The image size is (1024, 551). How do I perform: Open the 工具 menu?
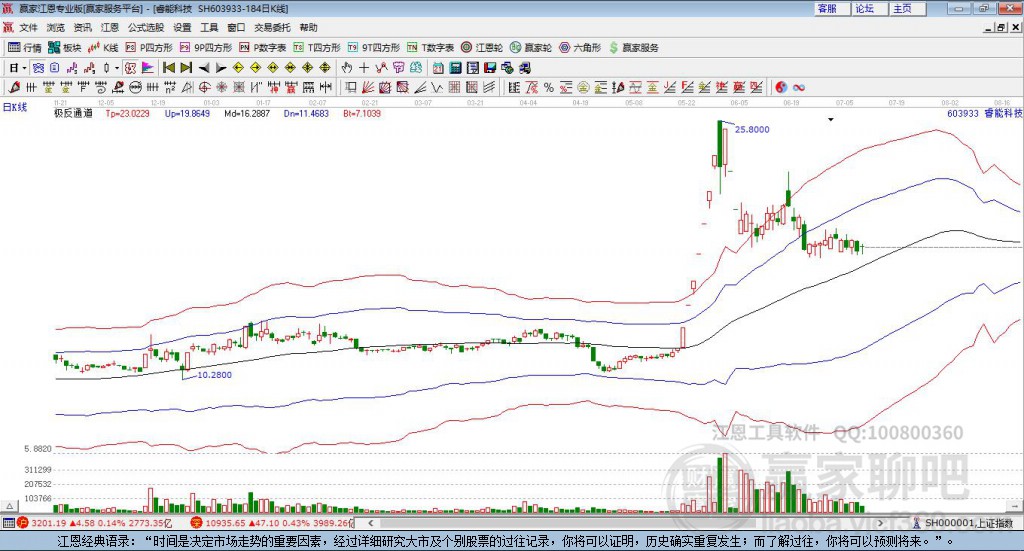(209, 27)
